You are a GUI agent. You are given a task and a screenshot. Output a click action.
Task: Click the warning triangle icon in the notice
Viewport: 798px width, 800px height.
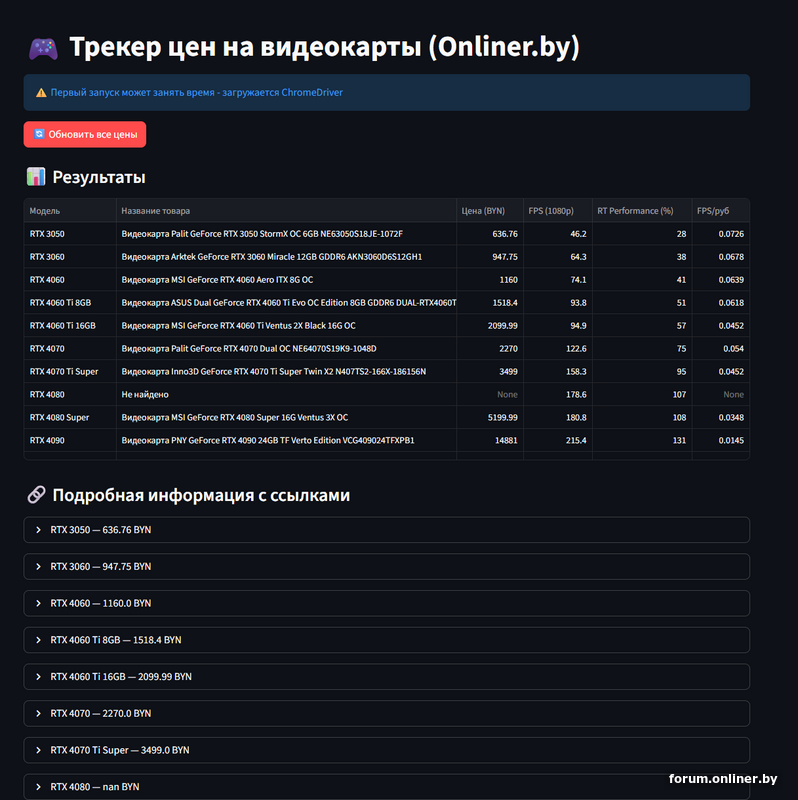(x=41, y=93)
